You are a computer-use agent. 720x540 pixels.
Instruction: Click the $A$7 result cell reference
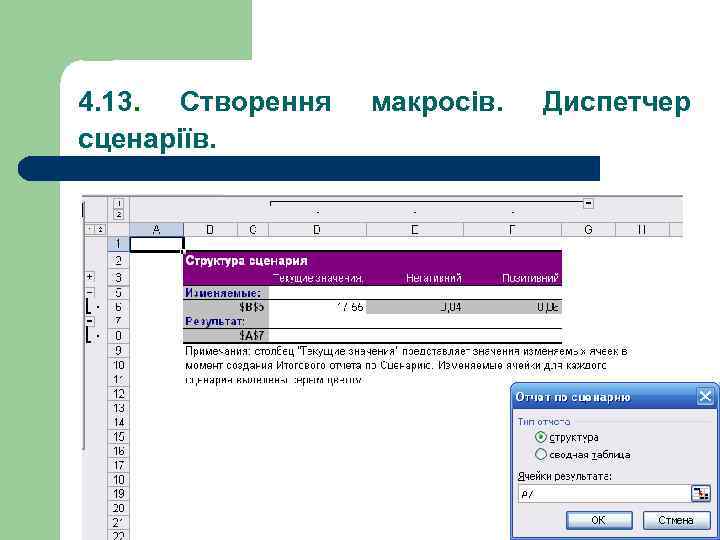click(x=226, y=335)
